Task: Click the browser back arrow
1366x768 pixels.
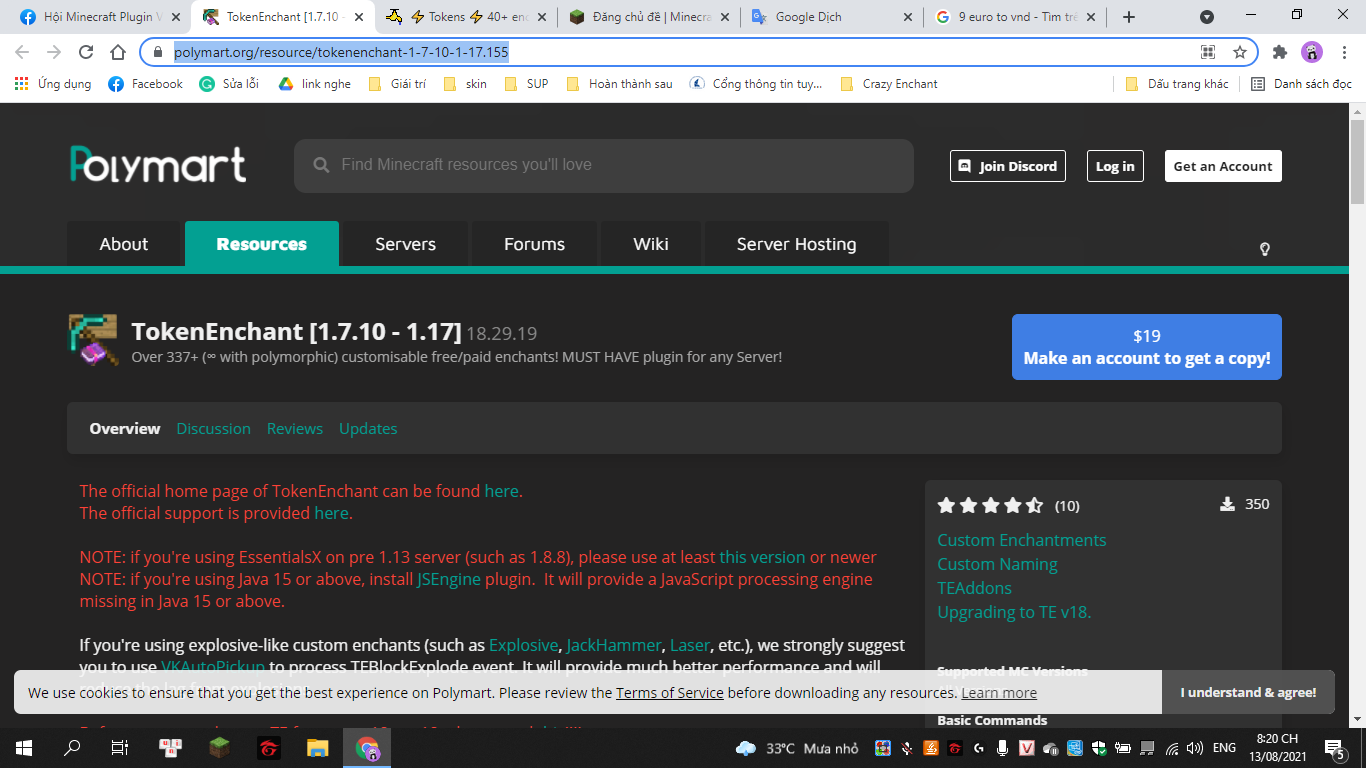Action: [x=22, y=52]
